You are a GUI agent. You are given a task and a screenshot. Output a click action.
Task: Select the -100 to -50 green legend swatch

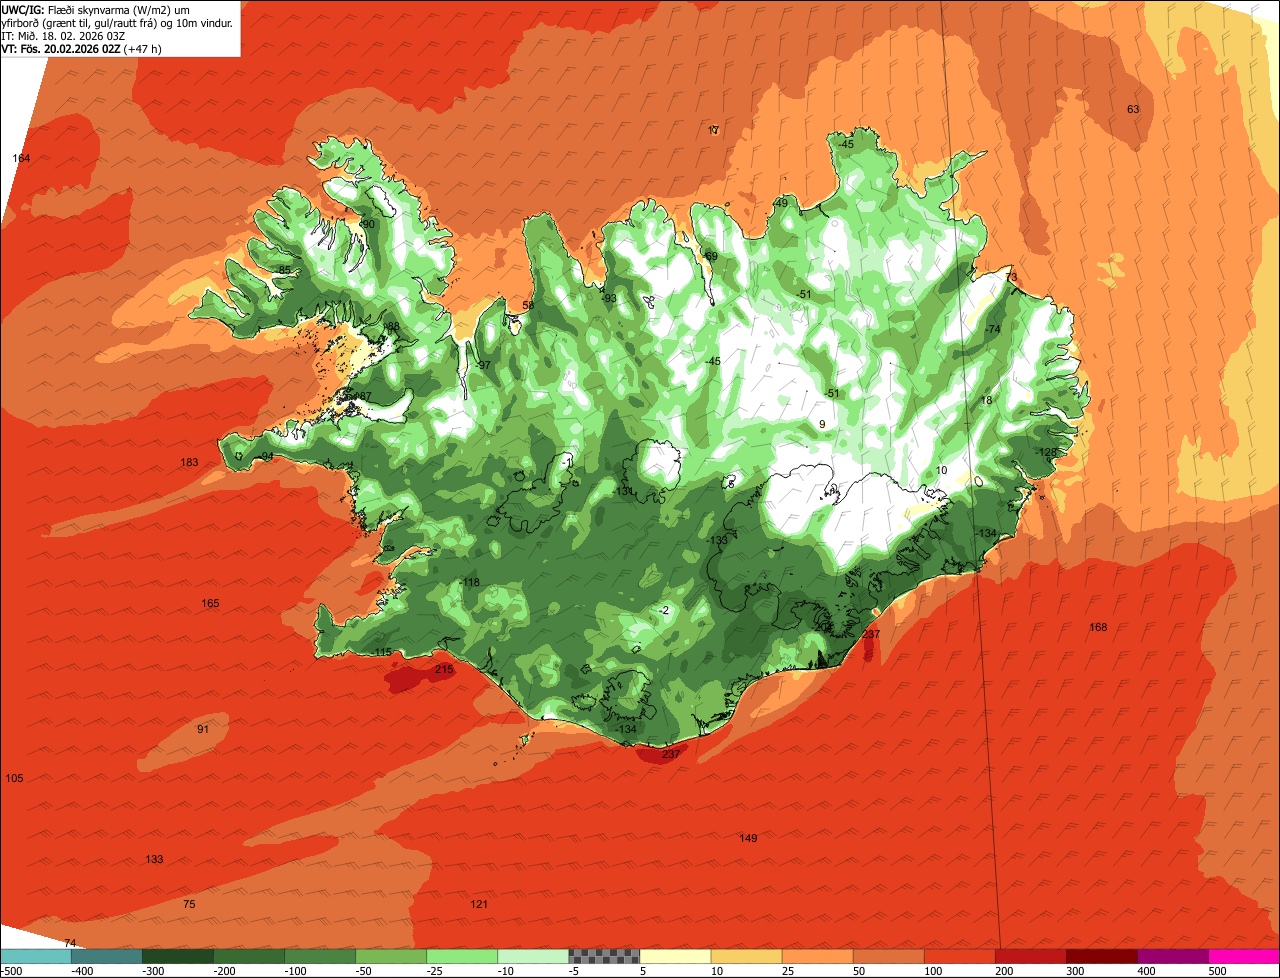[x=320, y=956]
